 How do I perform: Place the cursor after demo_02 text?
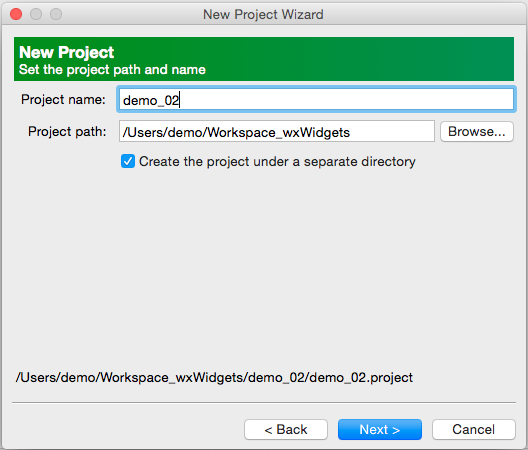click(x=180, y=100)
